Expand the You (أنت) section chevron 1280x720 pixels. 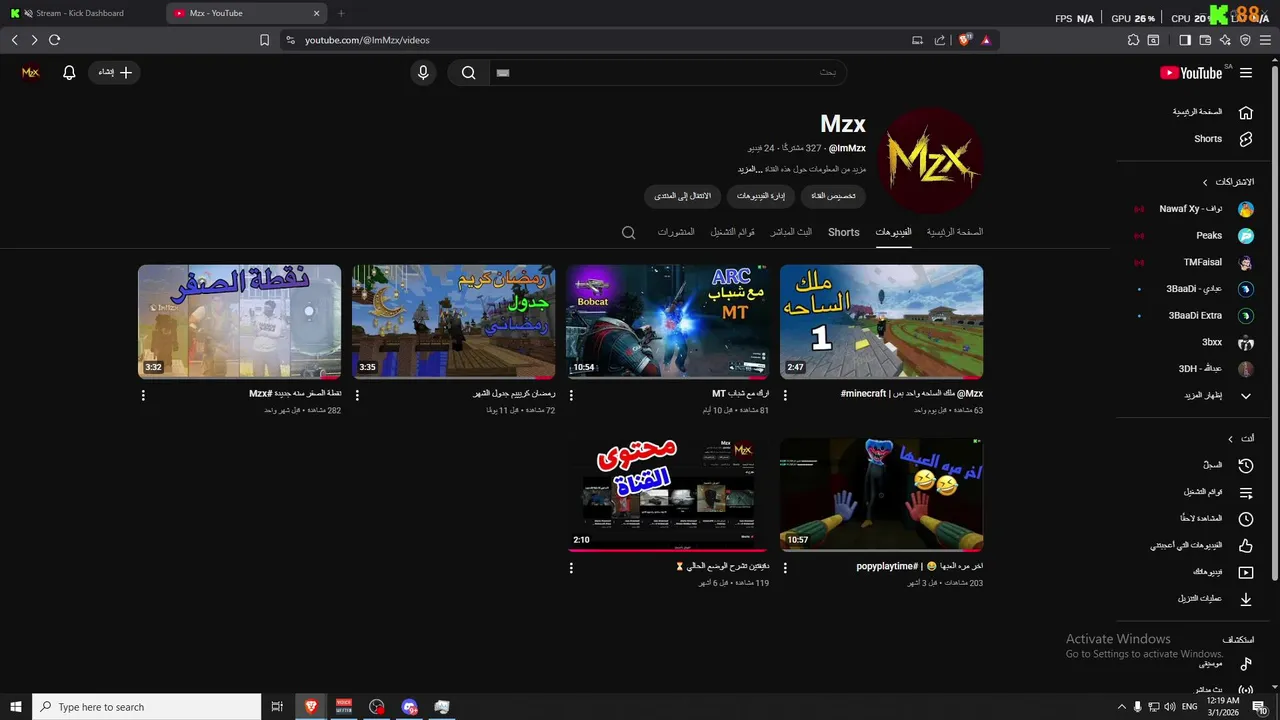(1231, 439)
